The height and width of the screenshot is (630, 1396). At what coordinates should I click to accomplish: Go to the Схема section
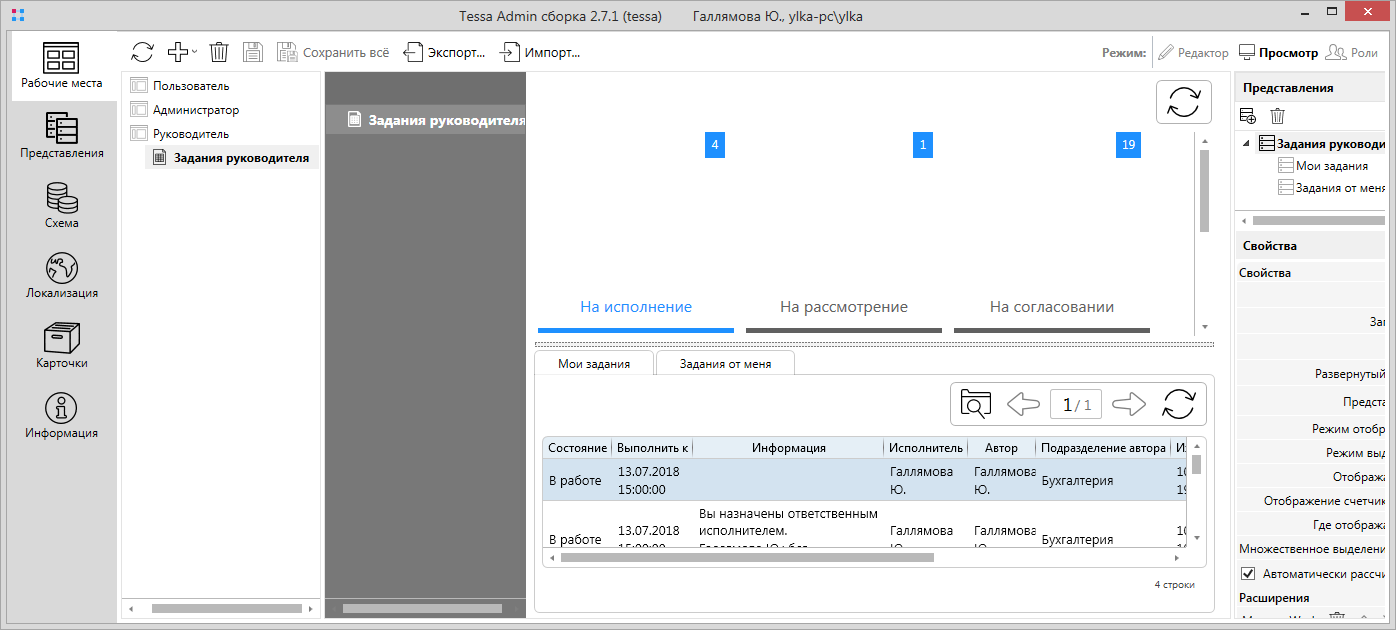61,205
